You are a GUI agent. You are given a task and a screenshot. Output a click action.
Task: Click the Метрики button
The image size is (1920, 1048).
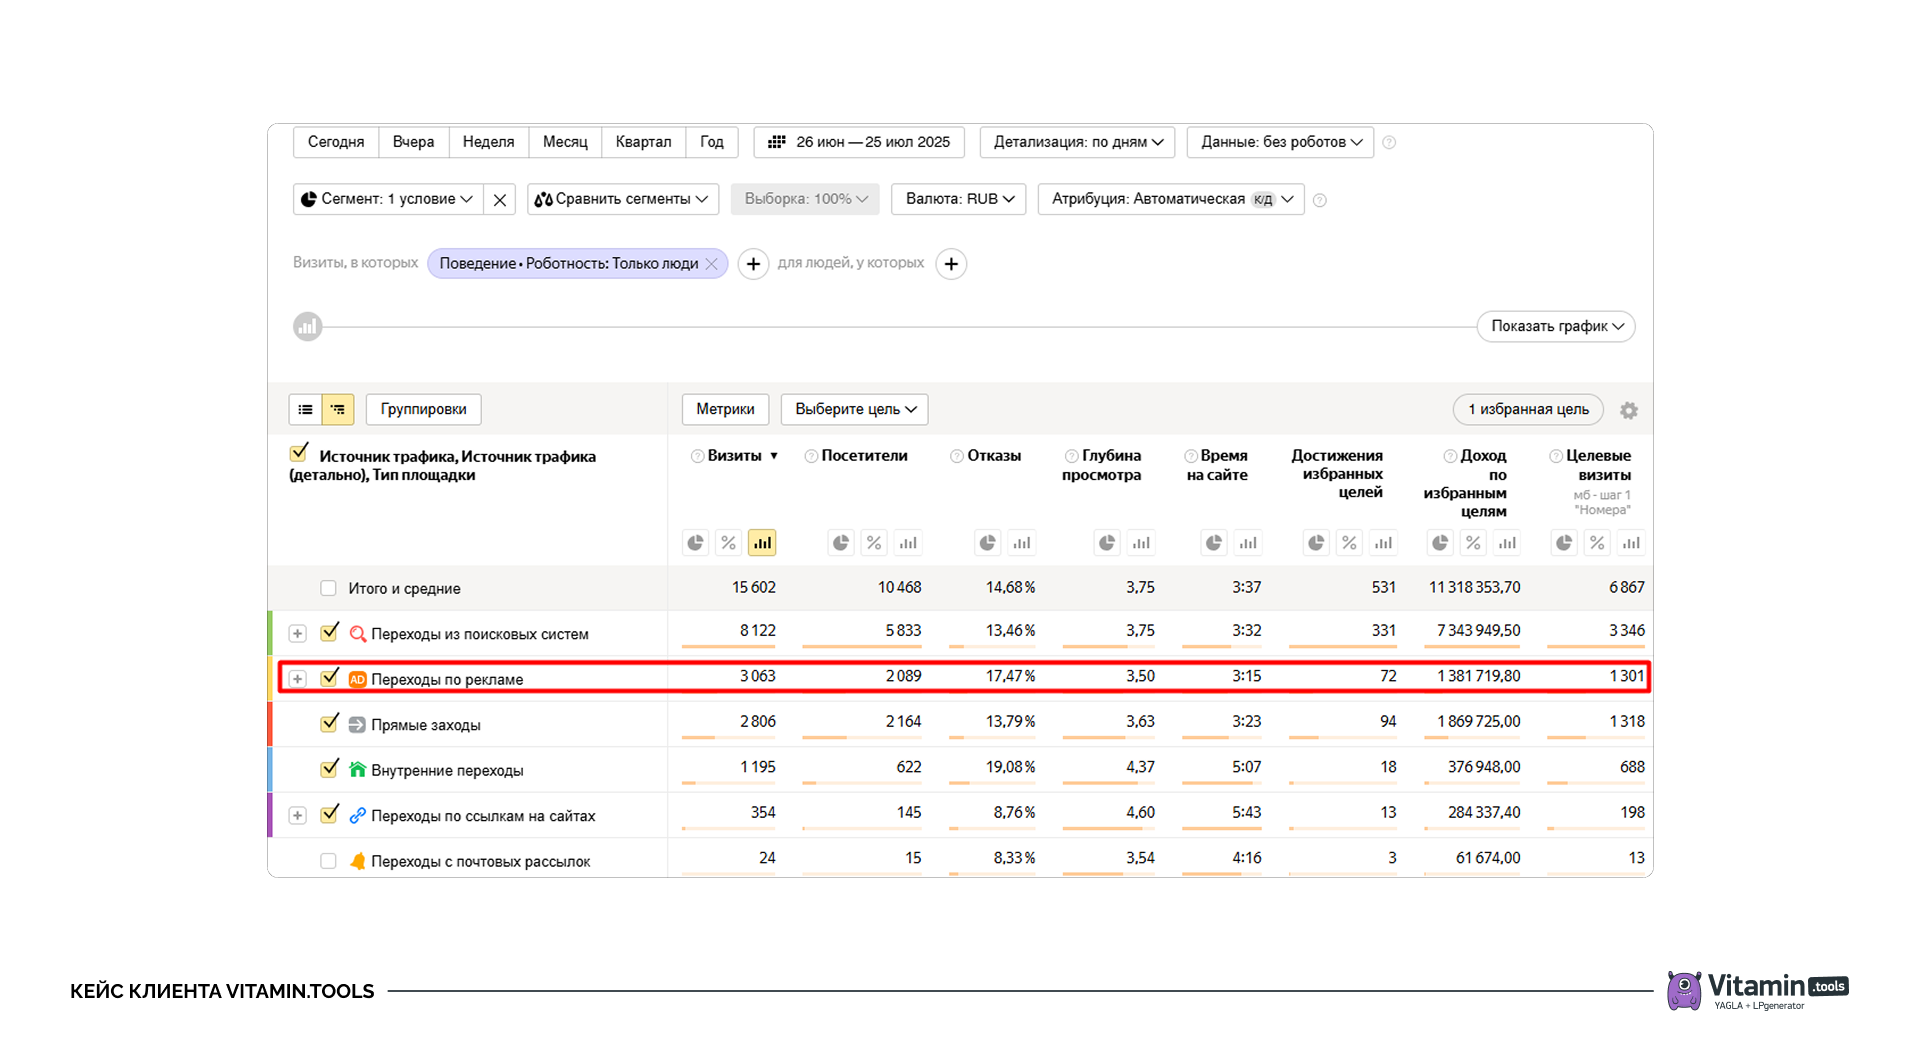pos(725,409)
